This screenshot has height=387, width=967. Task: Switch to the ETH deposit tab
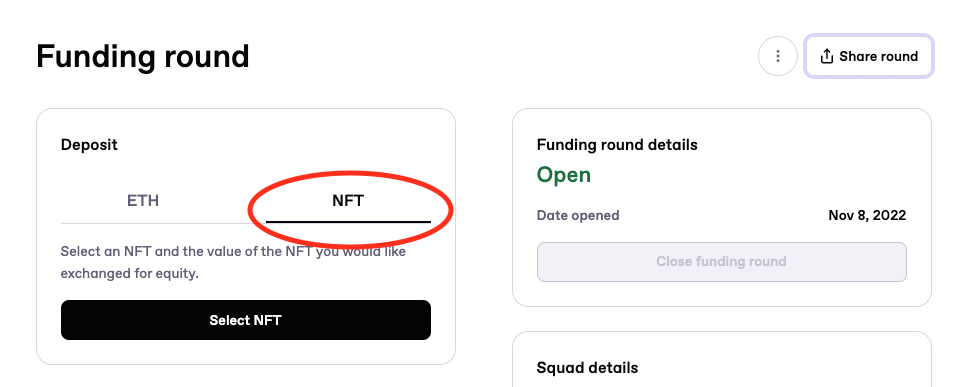(143, 201)
